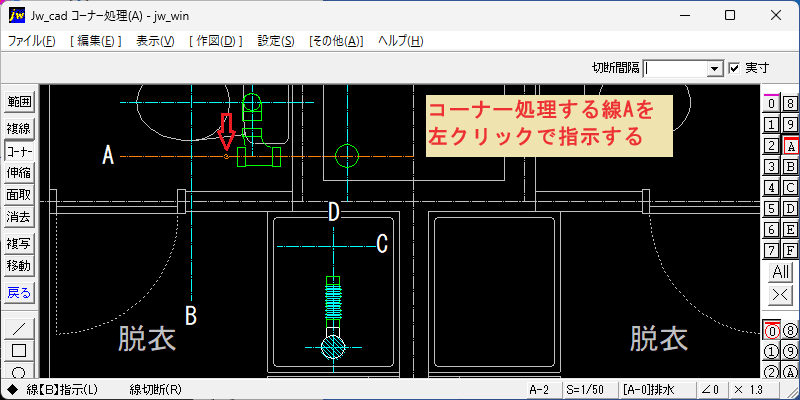
Task: Toggle layer group 0 square button
Action: [771, 103]
